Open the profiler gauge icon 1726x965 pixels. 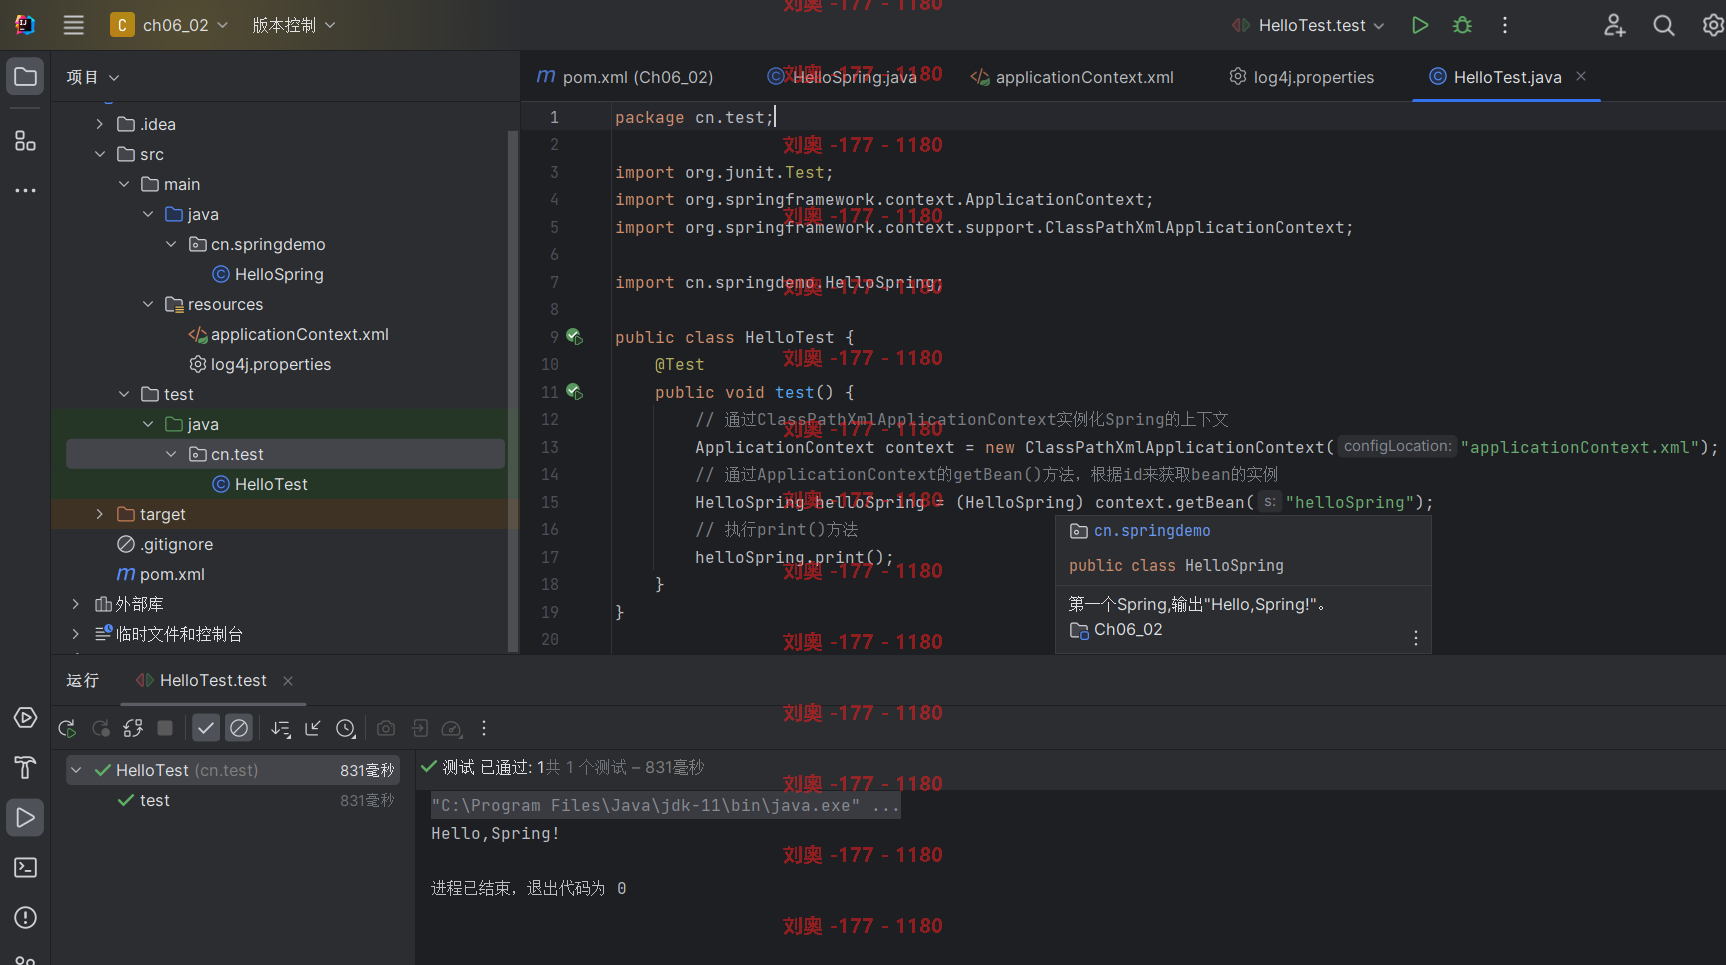tap(452, 729)
